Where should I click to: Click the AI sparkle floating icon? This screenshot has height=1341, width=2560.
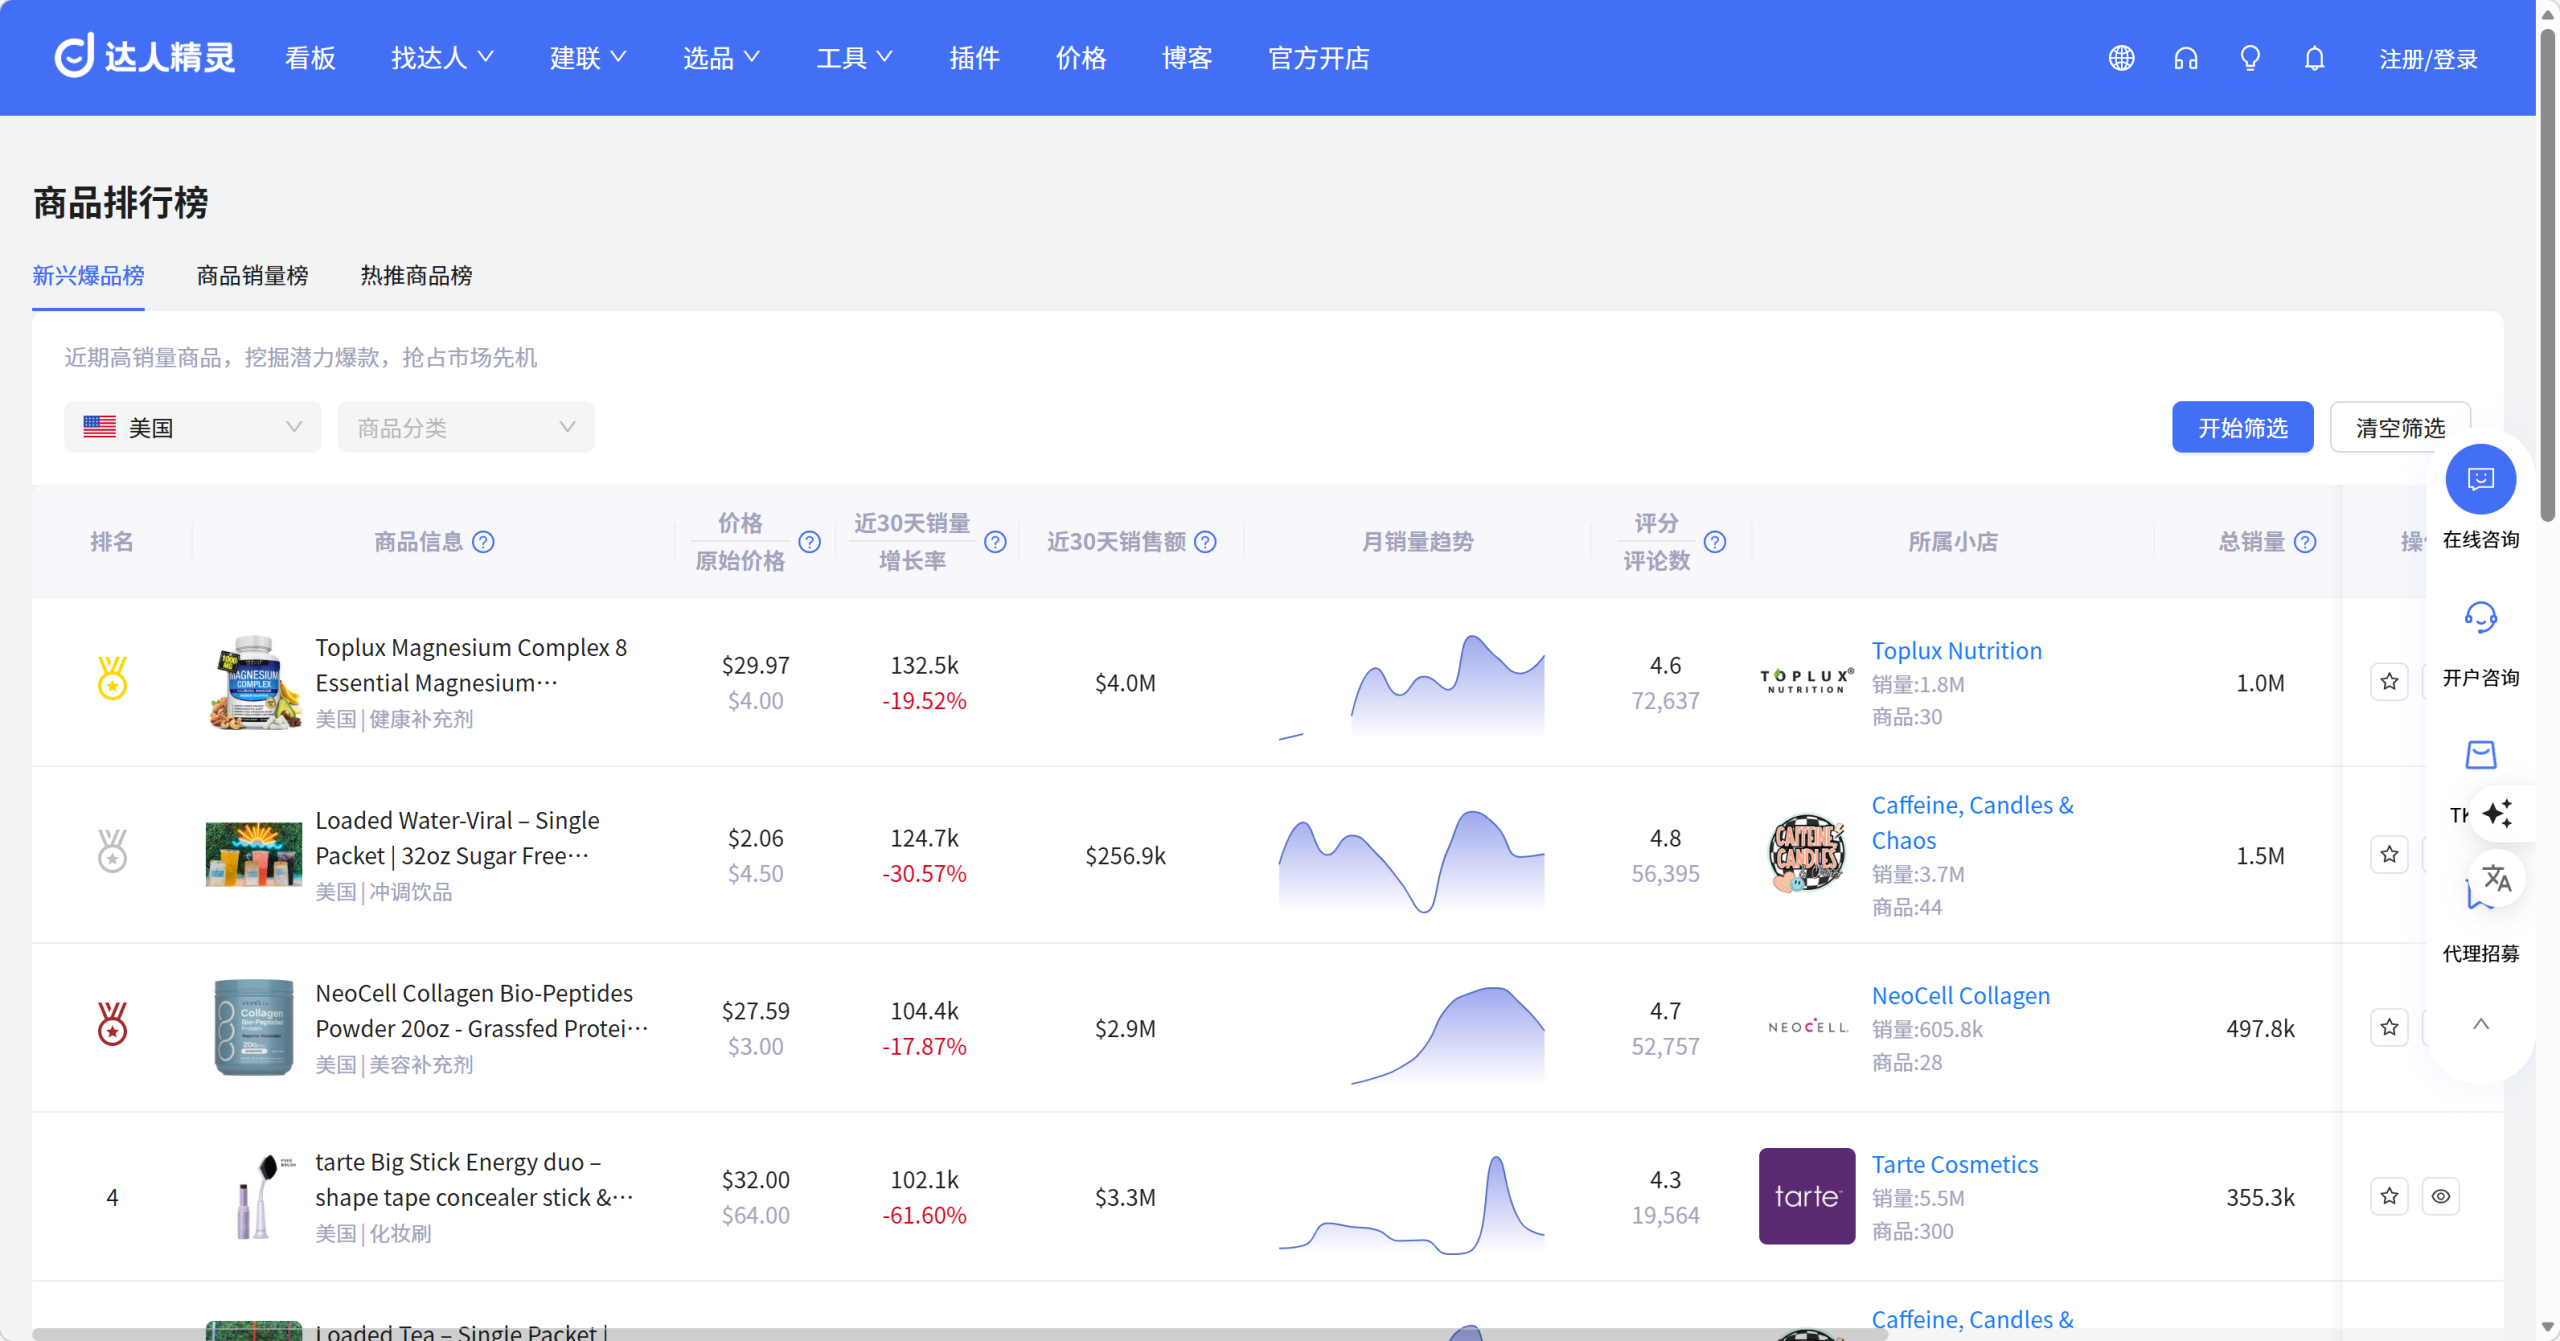2497,814
